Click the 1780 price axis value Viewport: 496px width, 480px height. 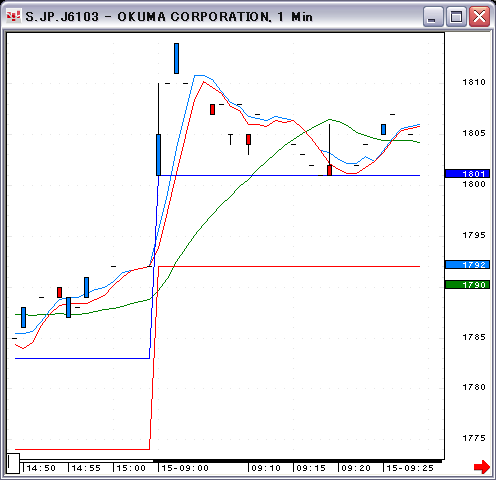pyautogui.click(x=474, y=387)
